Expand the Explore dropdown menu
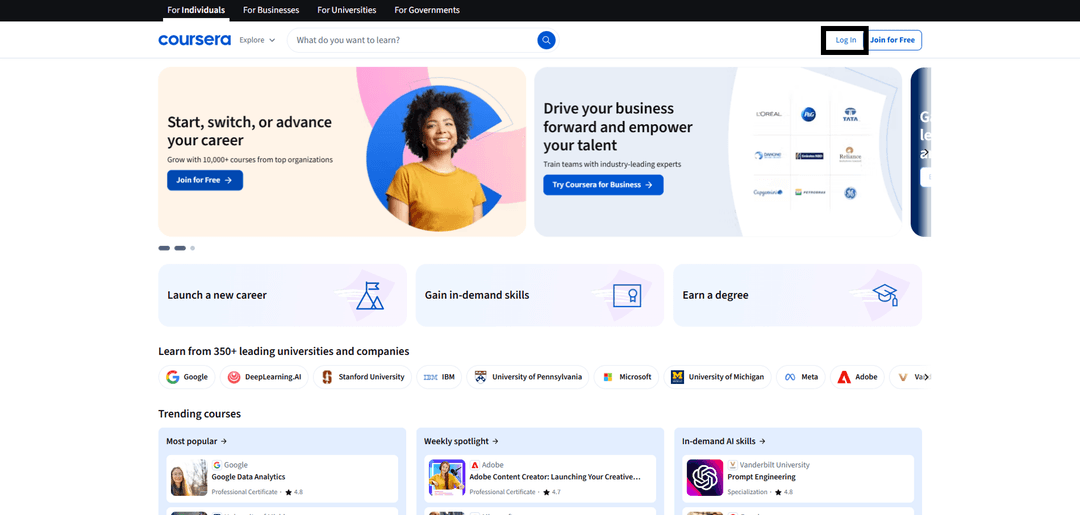Screen dimensions: 1080x515 257,40
